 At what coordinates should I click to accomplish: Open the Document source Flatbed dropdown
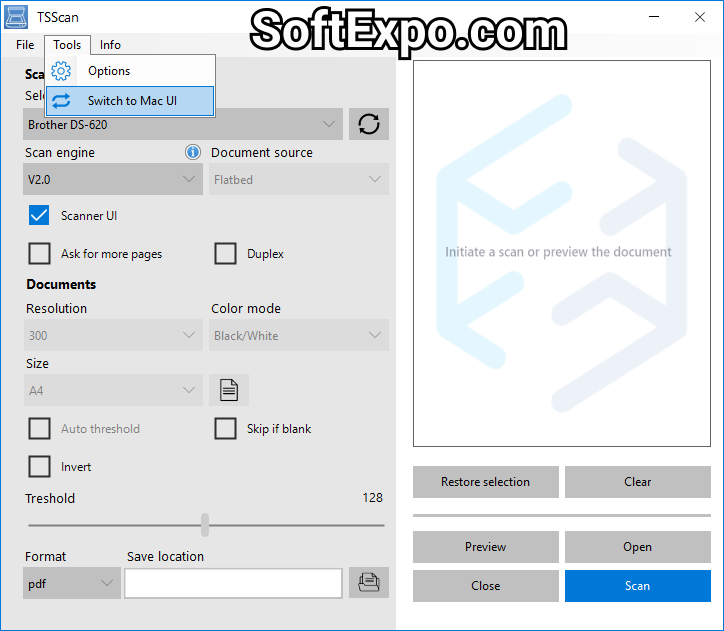point(299,179)
